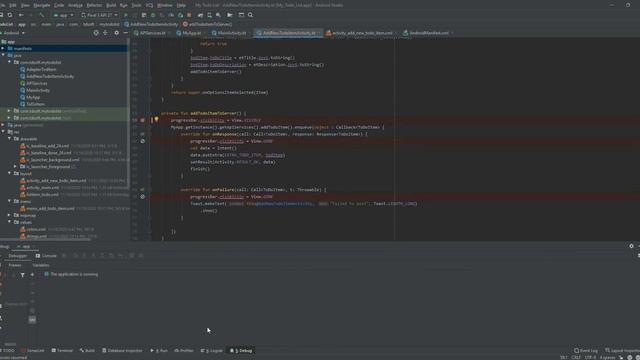
Task: Click the Back navigation arrow in toolbar
Action: point(21,15)
